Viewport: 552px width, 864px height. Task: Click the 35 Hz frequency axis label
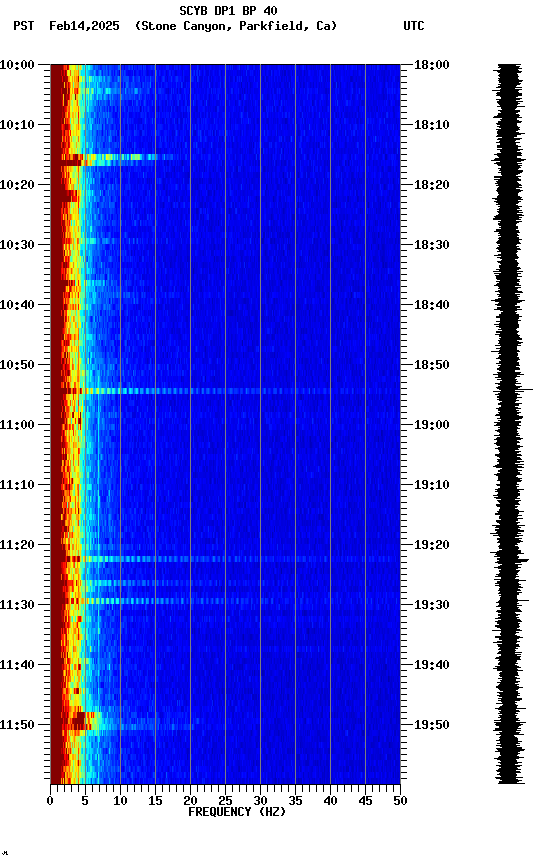(295, 802)
